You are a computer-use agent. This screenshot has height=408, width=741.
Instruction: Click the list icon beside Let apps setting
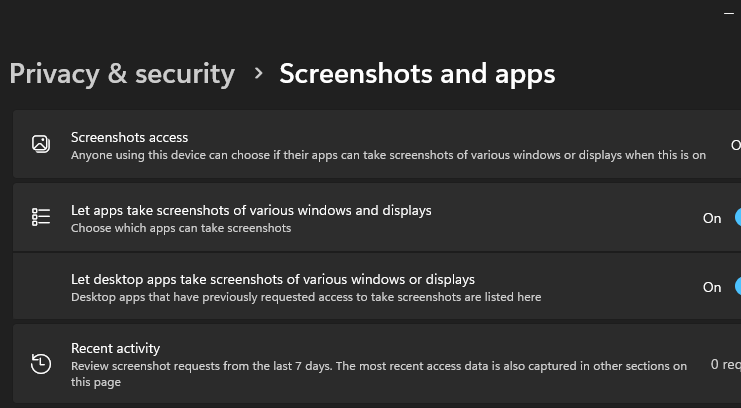tap(41, 218)
